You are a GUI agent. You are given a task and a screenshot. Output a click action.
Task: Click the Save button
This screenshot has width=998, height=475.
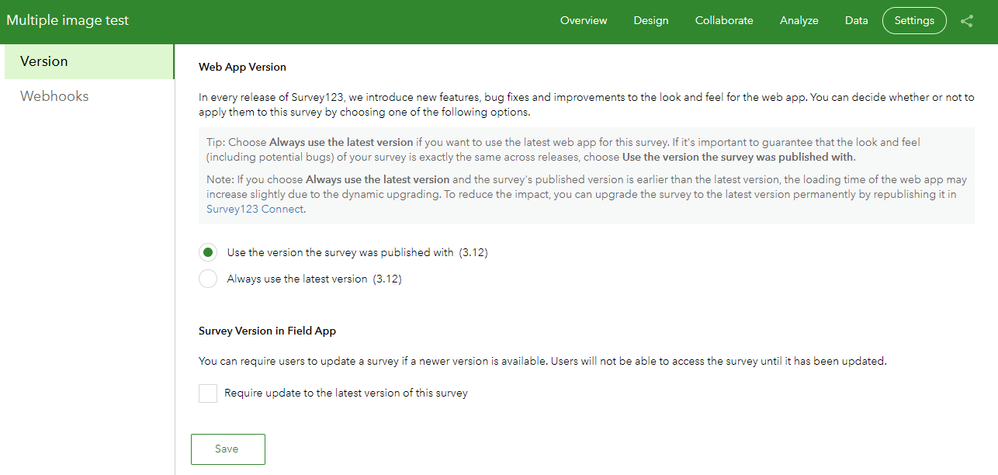227,449
